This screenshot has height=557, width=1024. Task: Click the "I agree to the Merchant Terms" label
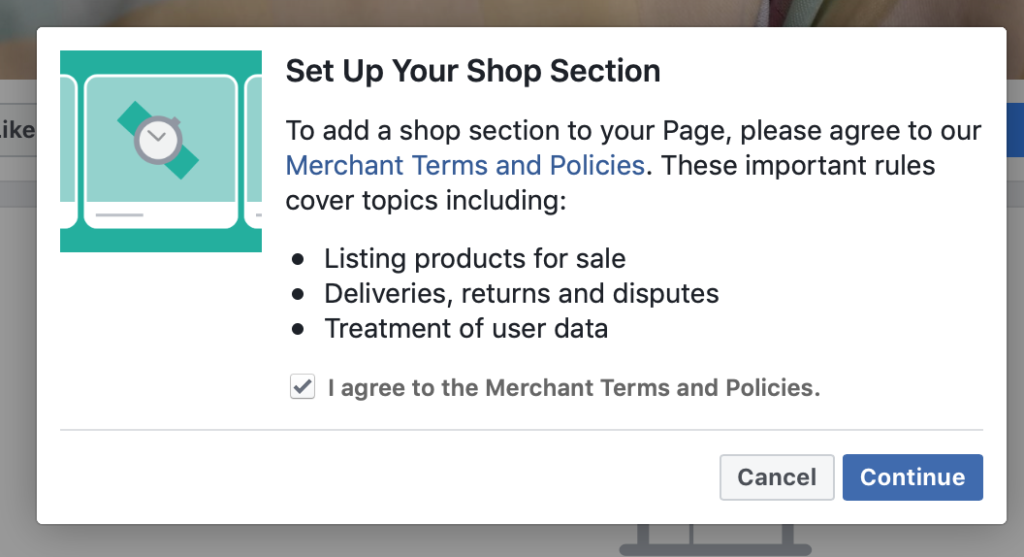pos(573,388)
